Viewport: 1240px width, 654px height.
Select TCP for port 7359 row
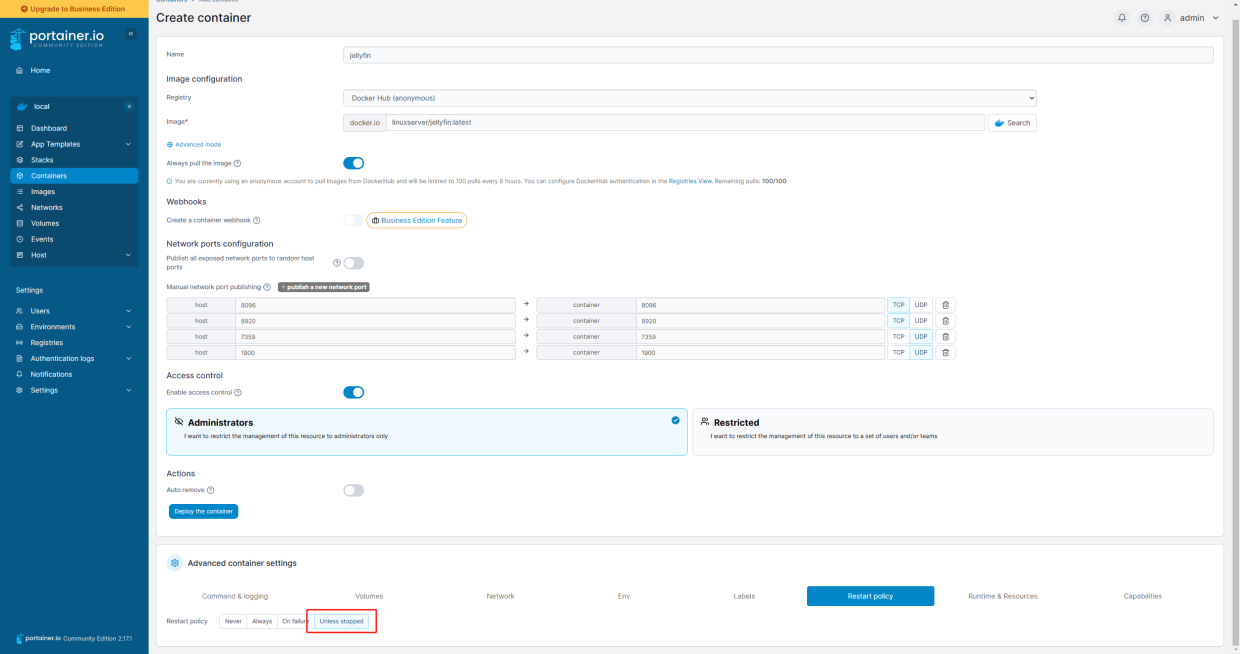coord(898,337)
